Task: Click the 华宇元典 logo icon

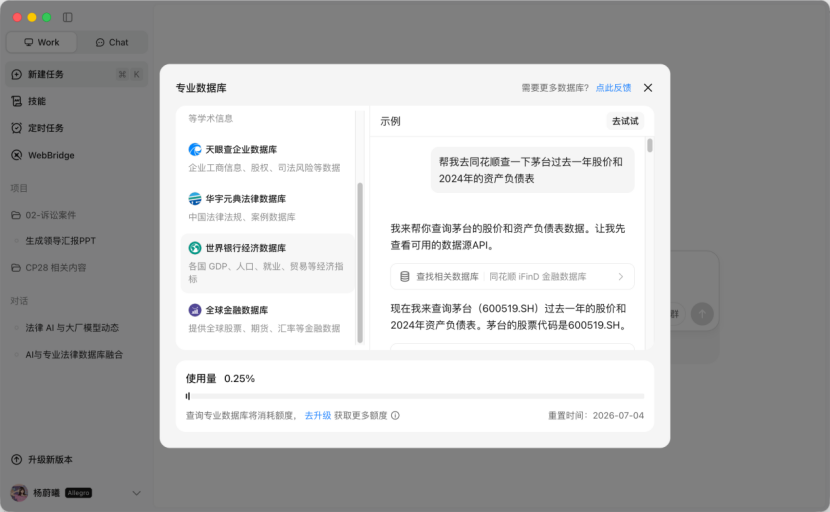Action: [x=195, y=199]
